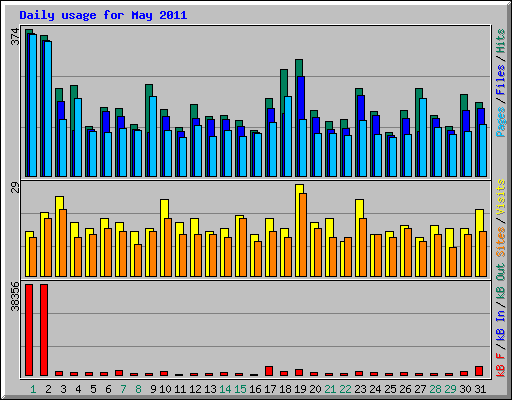Click day 10 on the x-axis
The image size is (512, 400).
(x=165, y=389)
